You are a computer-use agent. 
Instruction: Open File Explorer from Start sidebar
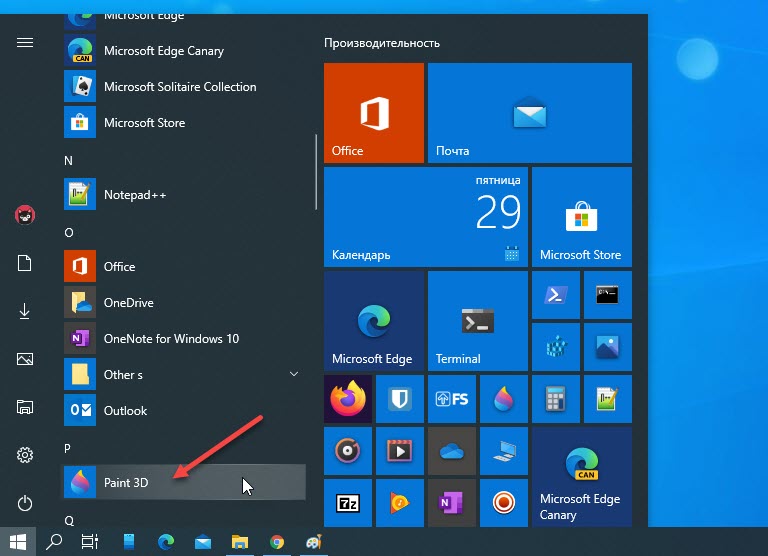tap(25, 407)
